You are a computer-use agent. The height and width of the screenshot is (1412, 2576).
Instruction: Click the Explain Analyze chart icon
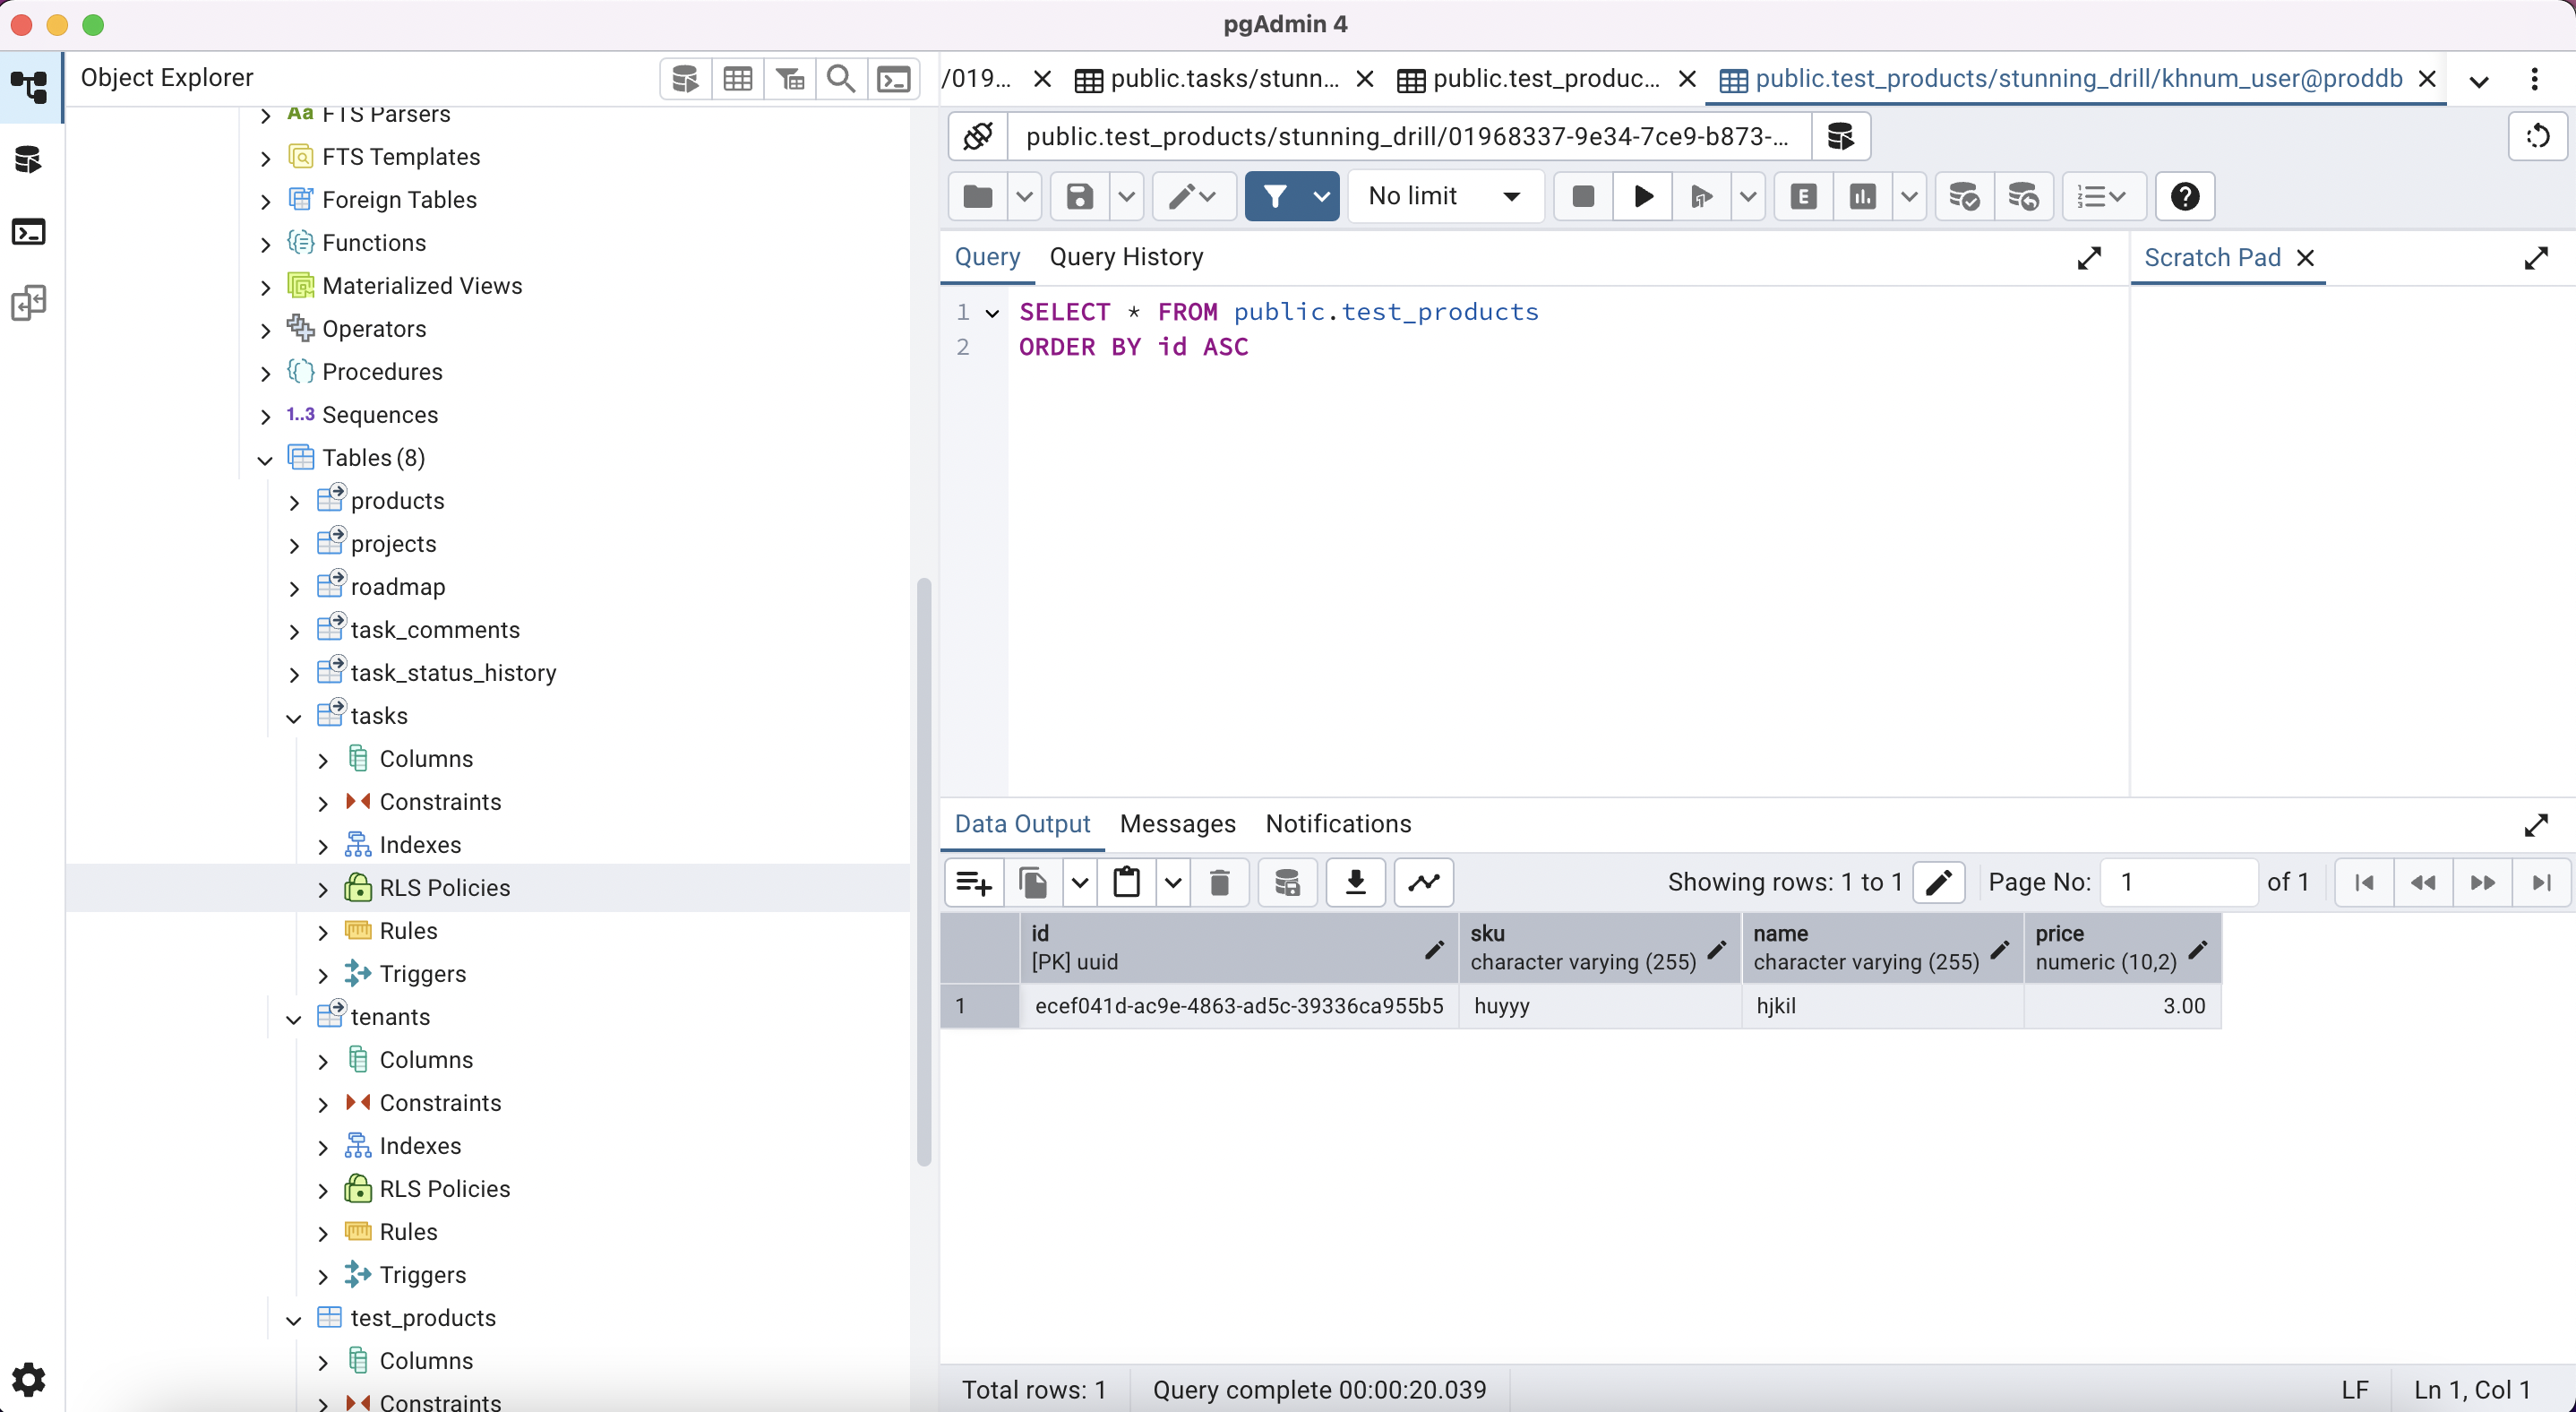click(1862, 196)
